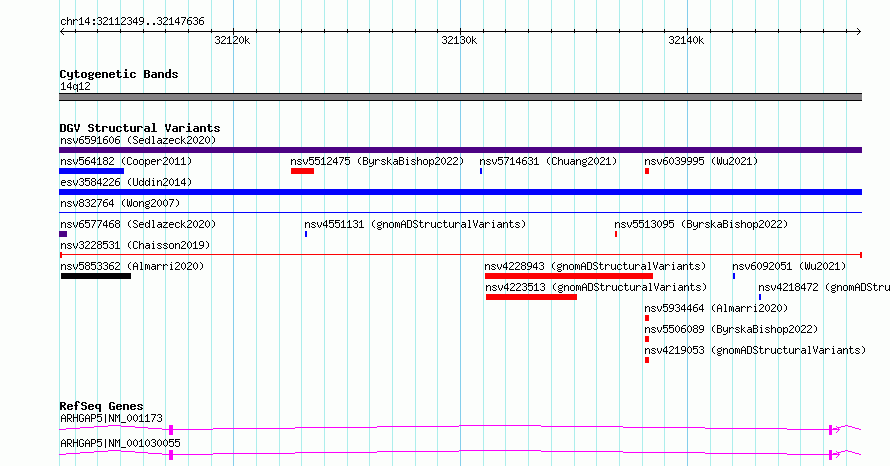Click the gray 14q12 cytogenetic band bar

click(460, 97)
